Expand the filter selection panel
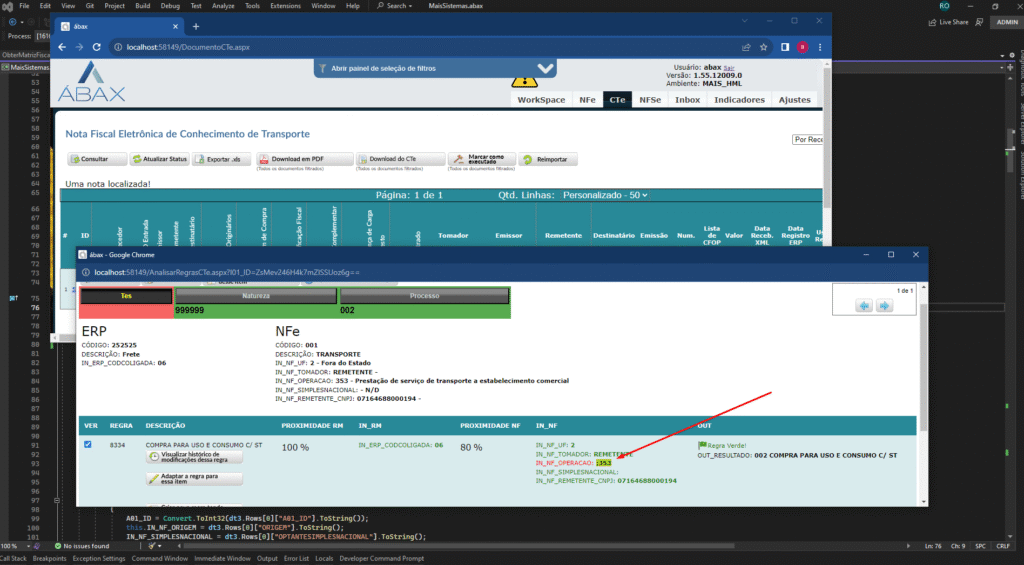This screenshot has width=1024, height=565. click(544, 69)
